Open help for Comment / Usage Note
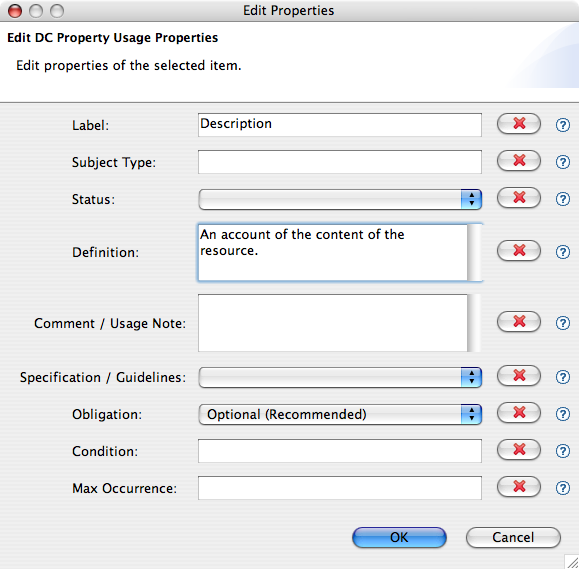 click(563, 323)
